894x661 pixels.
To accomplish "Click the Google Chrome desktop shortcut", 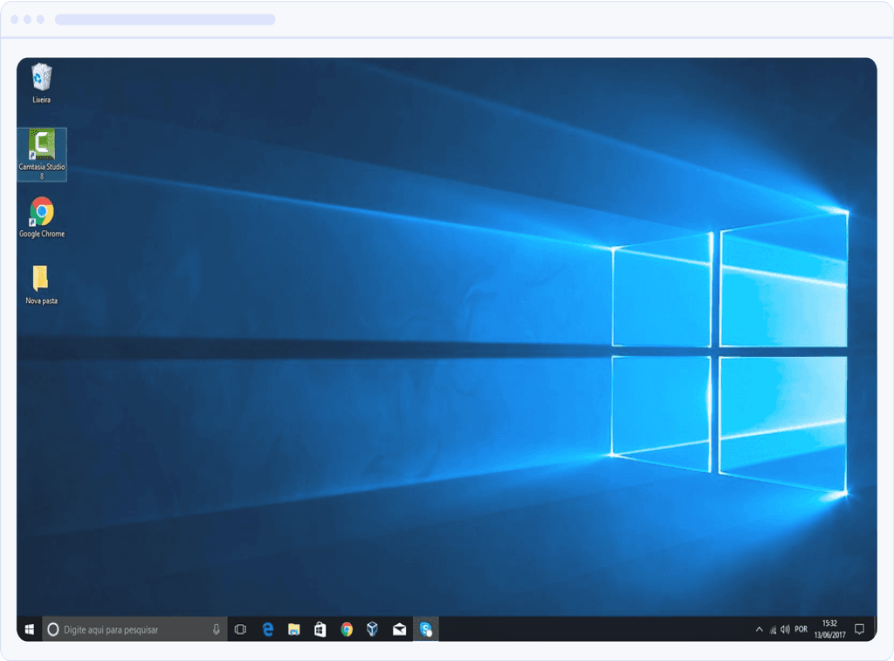I will coord(41,213).
